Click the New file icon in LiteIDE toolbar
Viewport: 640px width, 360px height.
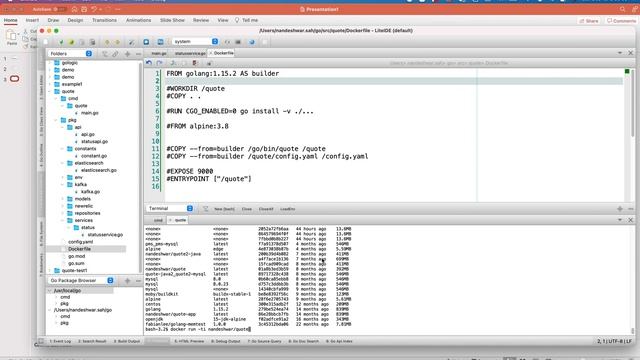pos(46,42)
